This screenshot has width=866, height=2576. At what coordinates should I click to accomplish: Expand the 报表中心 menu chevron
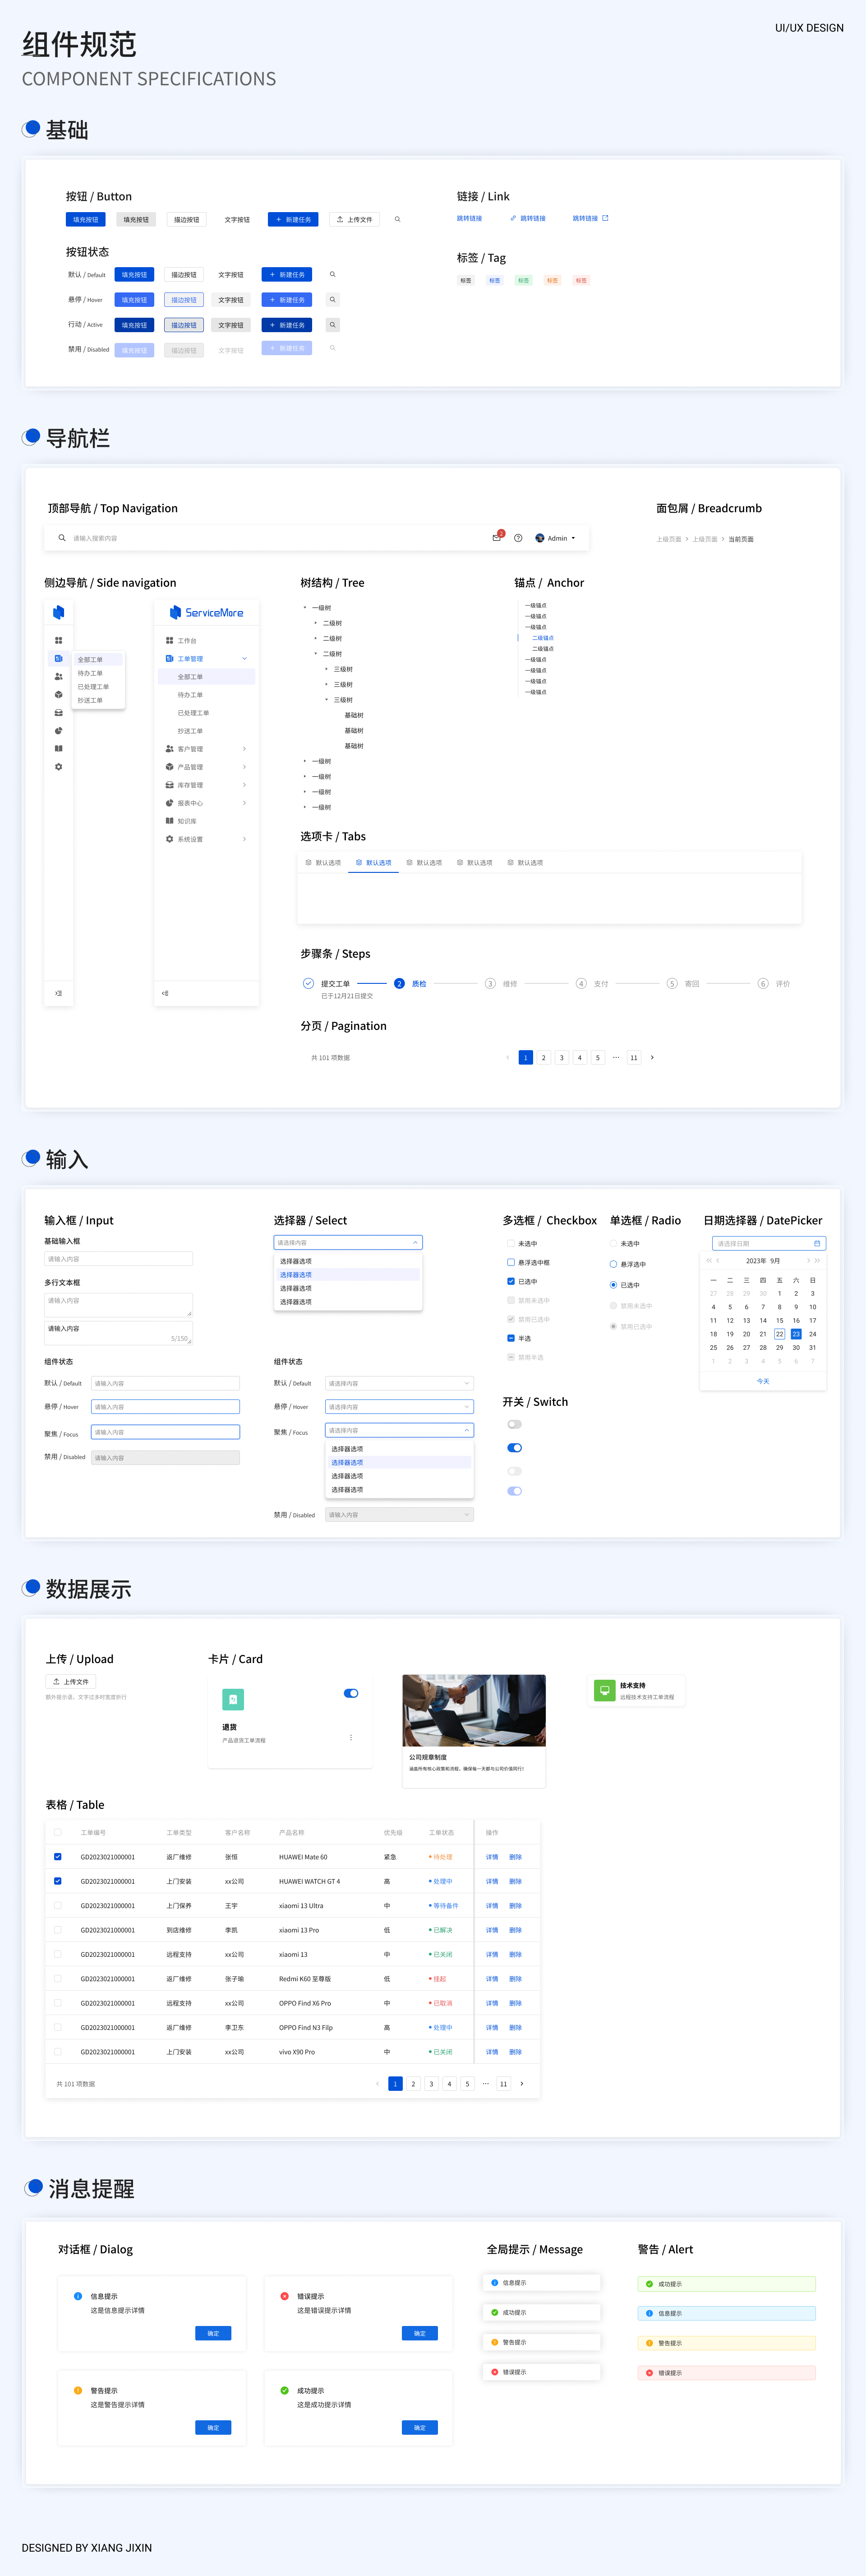point(244,803)
